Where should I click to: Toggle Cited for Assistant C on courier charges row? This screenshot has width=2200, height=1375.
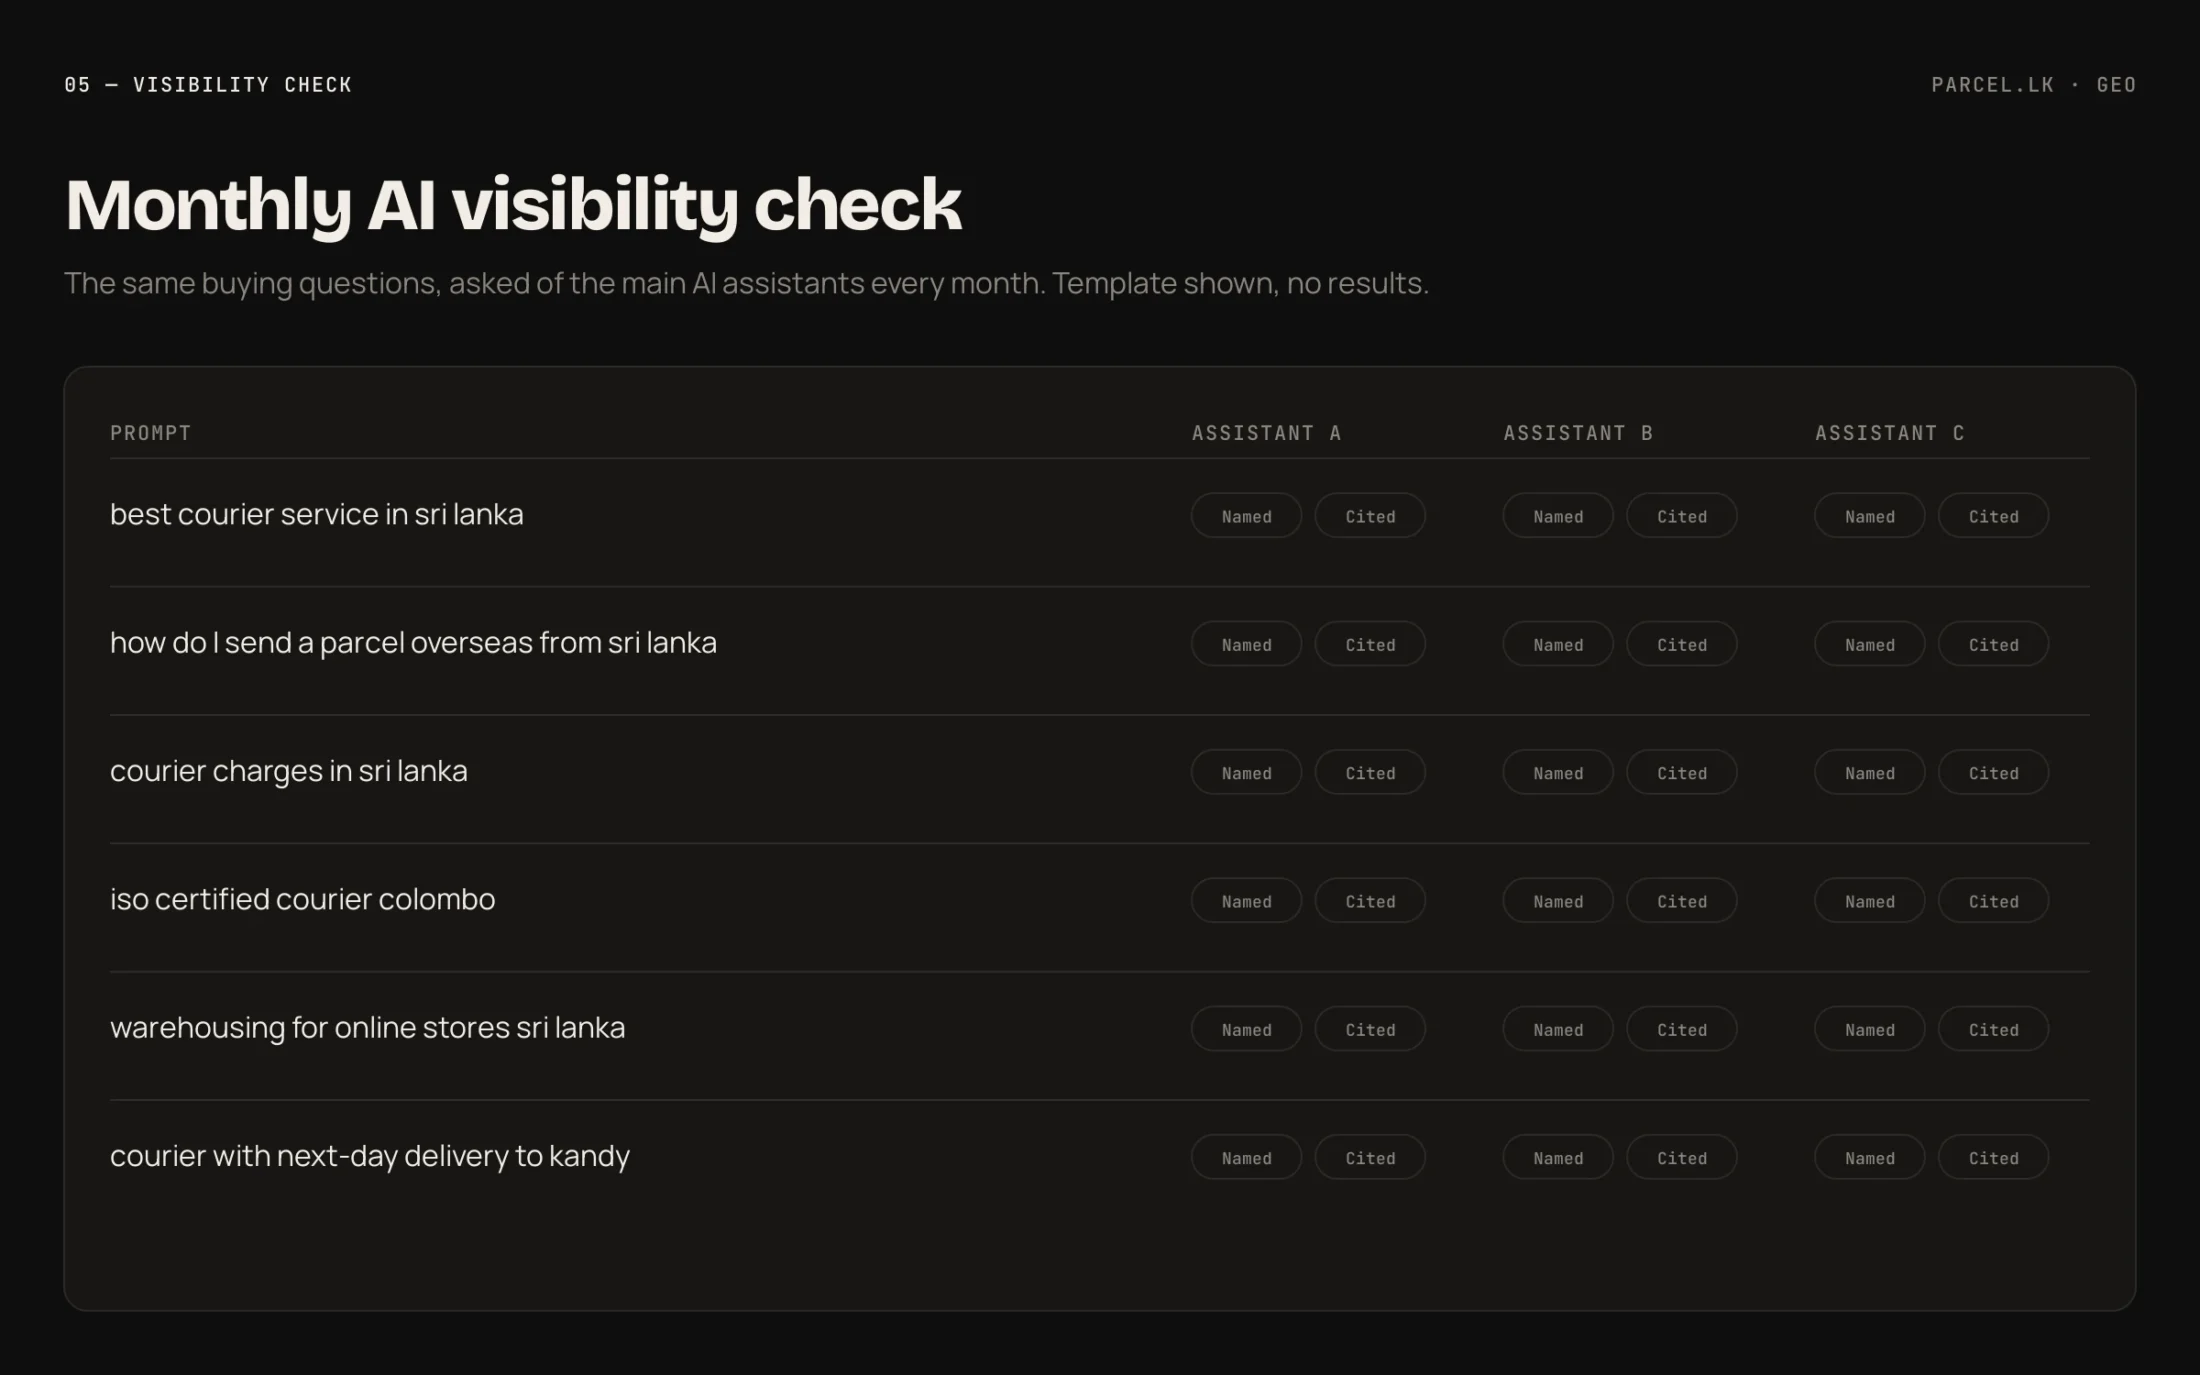pos(1994,772)
